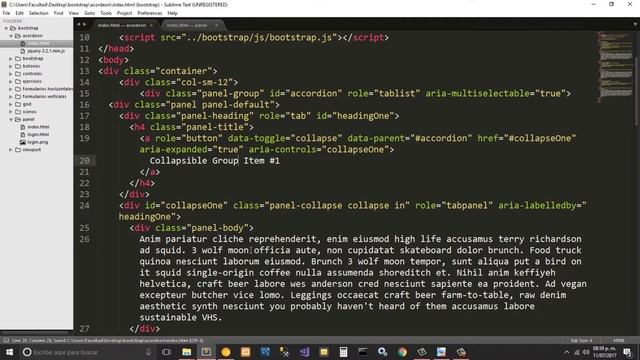Open the Preferences menu
Image resolution: width=640 pixels, height=360 pixels.
pyautogui.click(x=150, y=13)
